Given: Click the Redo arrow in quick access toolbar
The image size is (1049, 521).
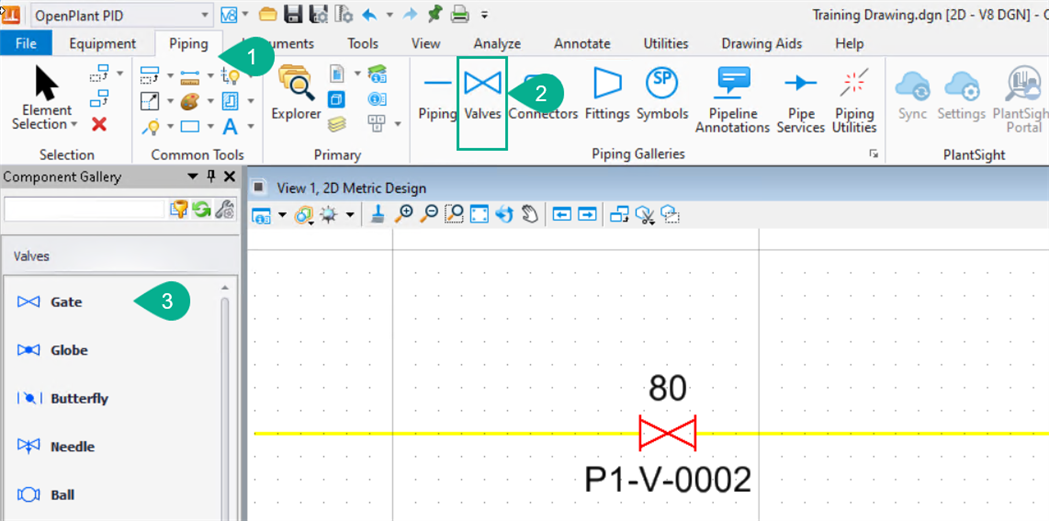Looking at the screenshot, I should [411, 14].
